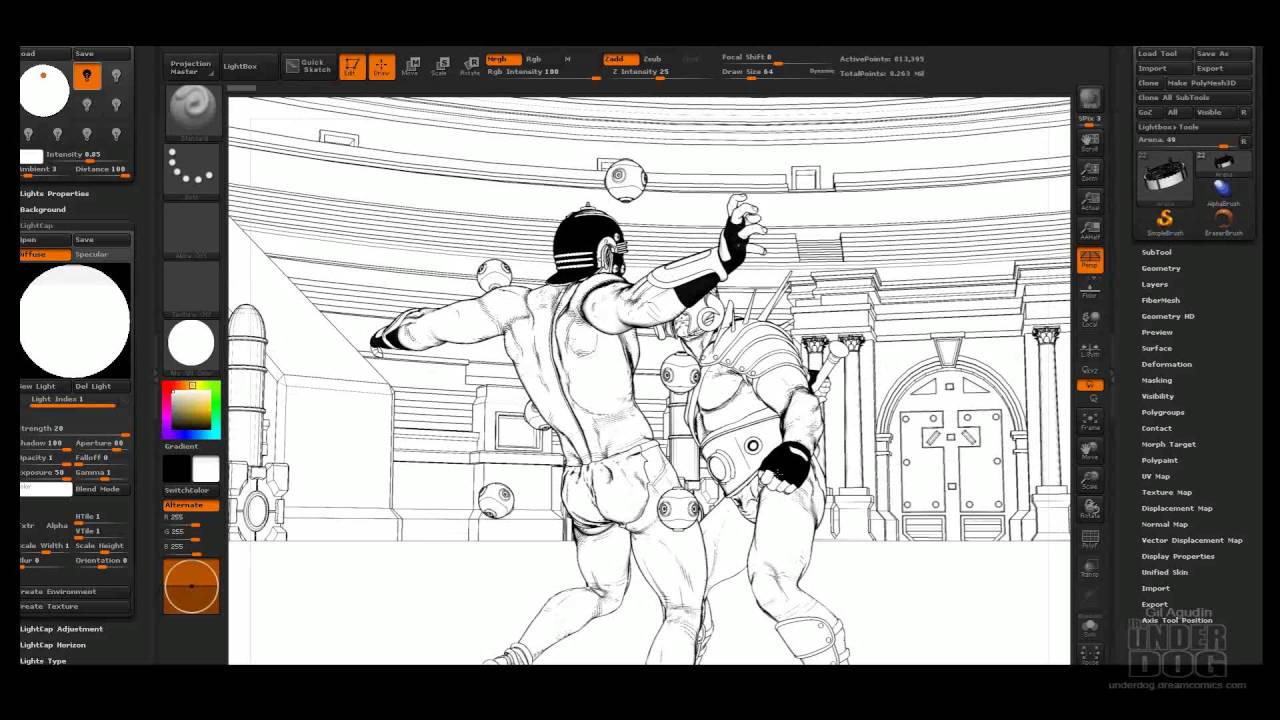Click the SwitchColor button
1280x720 pixels.
(191, 490)
